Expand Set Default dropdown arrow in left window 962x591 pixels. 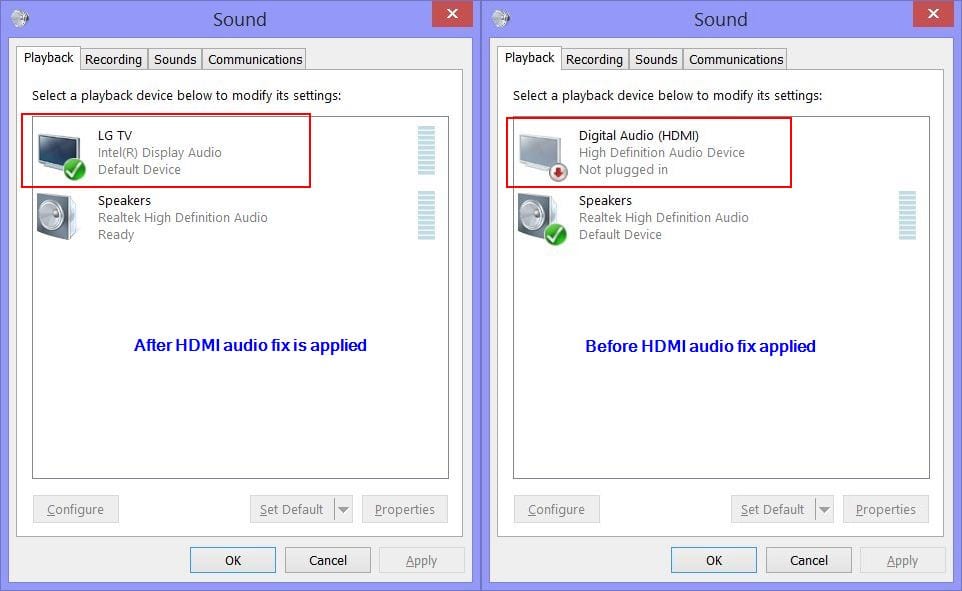pyautogui.click(x=344, y=509)
